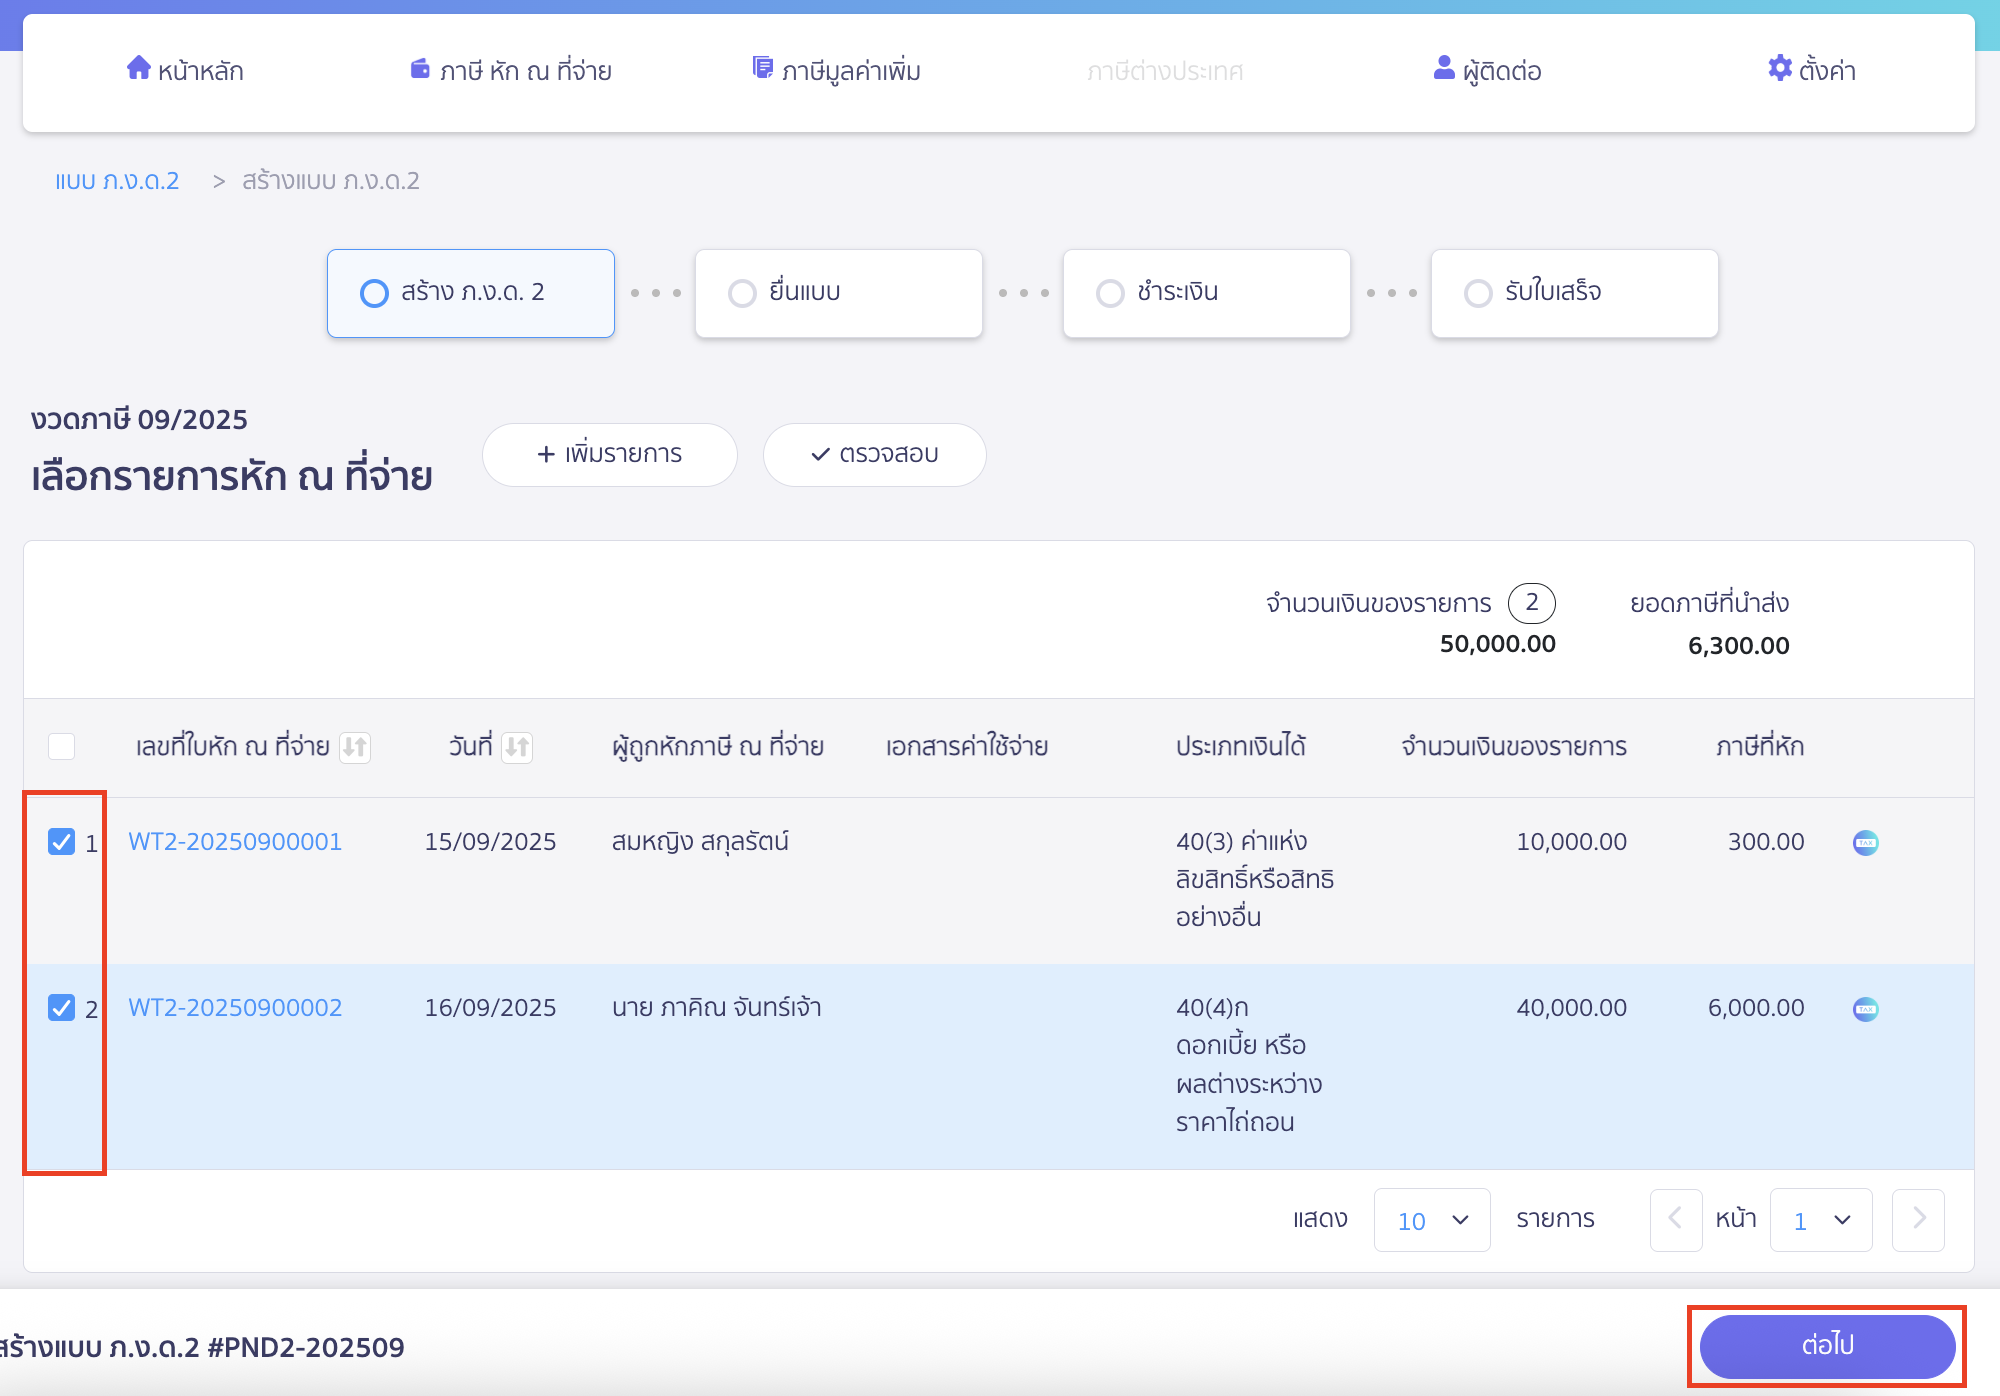2000x1396 pixels.
Task: Open the page number dropdown
Action: pos(1820,1220)
